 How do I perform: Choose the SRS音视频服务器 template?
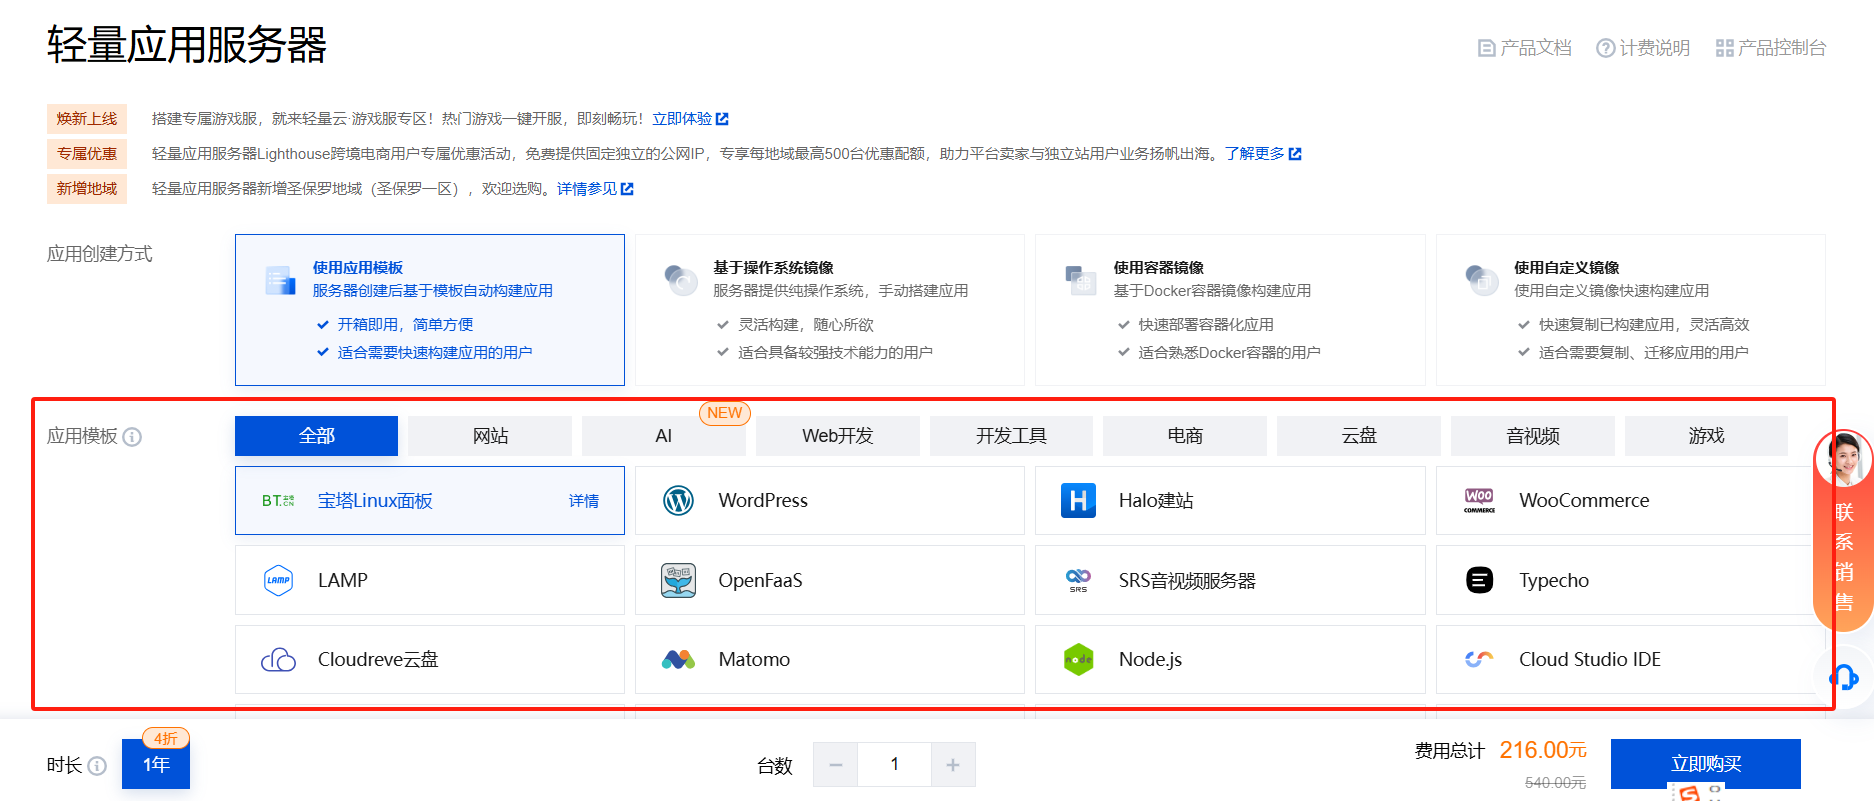pos(1230,580)
